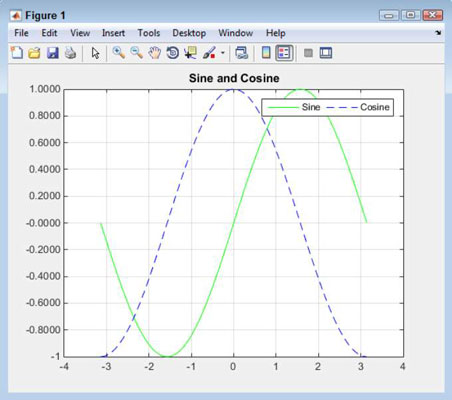The height and width of the screenshot is (400, 452).
Task: Dock the figure using corner arrow
Action: pos(438,33)
